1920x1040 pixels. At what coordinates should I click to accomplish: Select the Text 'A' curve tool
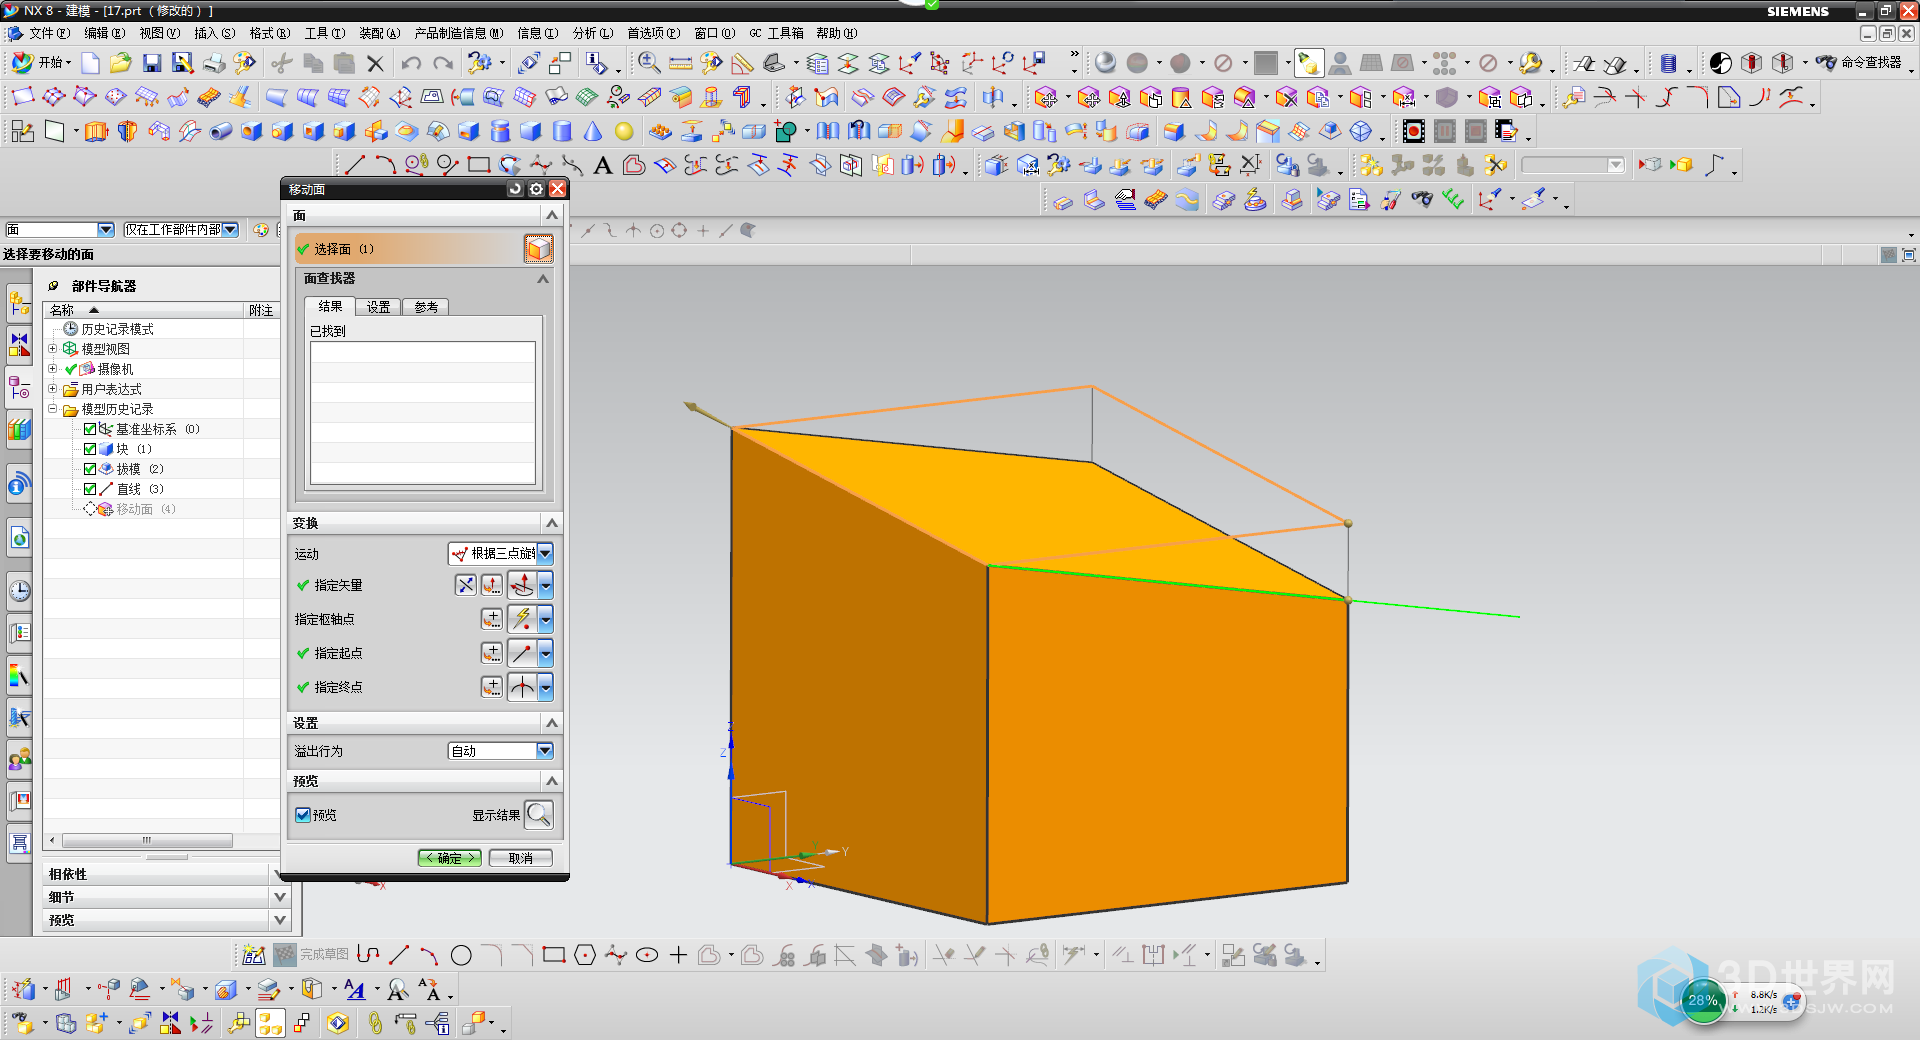[x=603, y=165]
